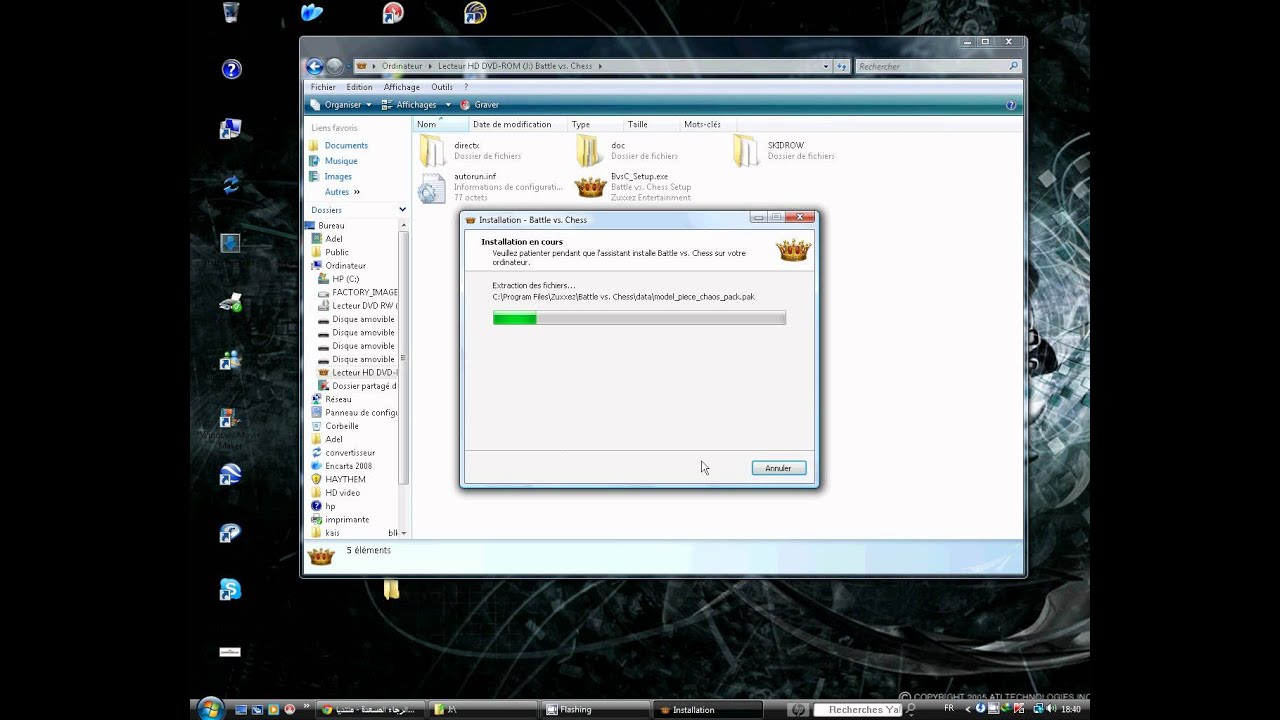Viewport: 1280px width, 720px height.
Task: Sort by the Nom column header
Action: pos(440,124)
